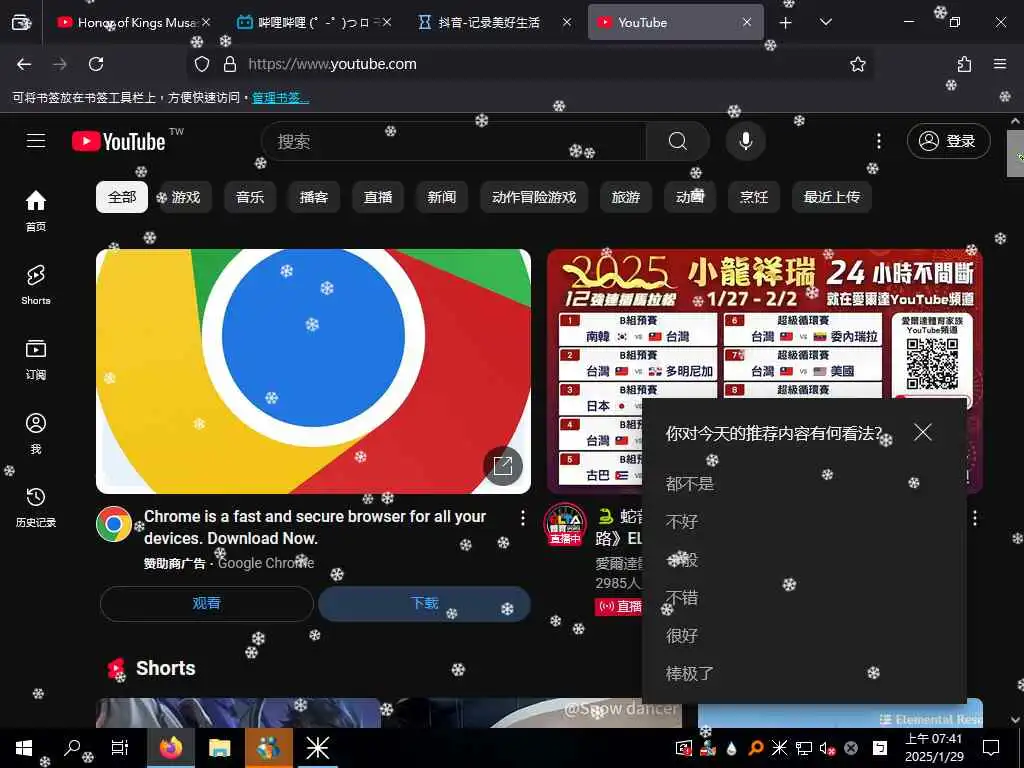Open the workspace icon at tab bar start
The width and height of the screenshot is (1024, 768).
21,23
